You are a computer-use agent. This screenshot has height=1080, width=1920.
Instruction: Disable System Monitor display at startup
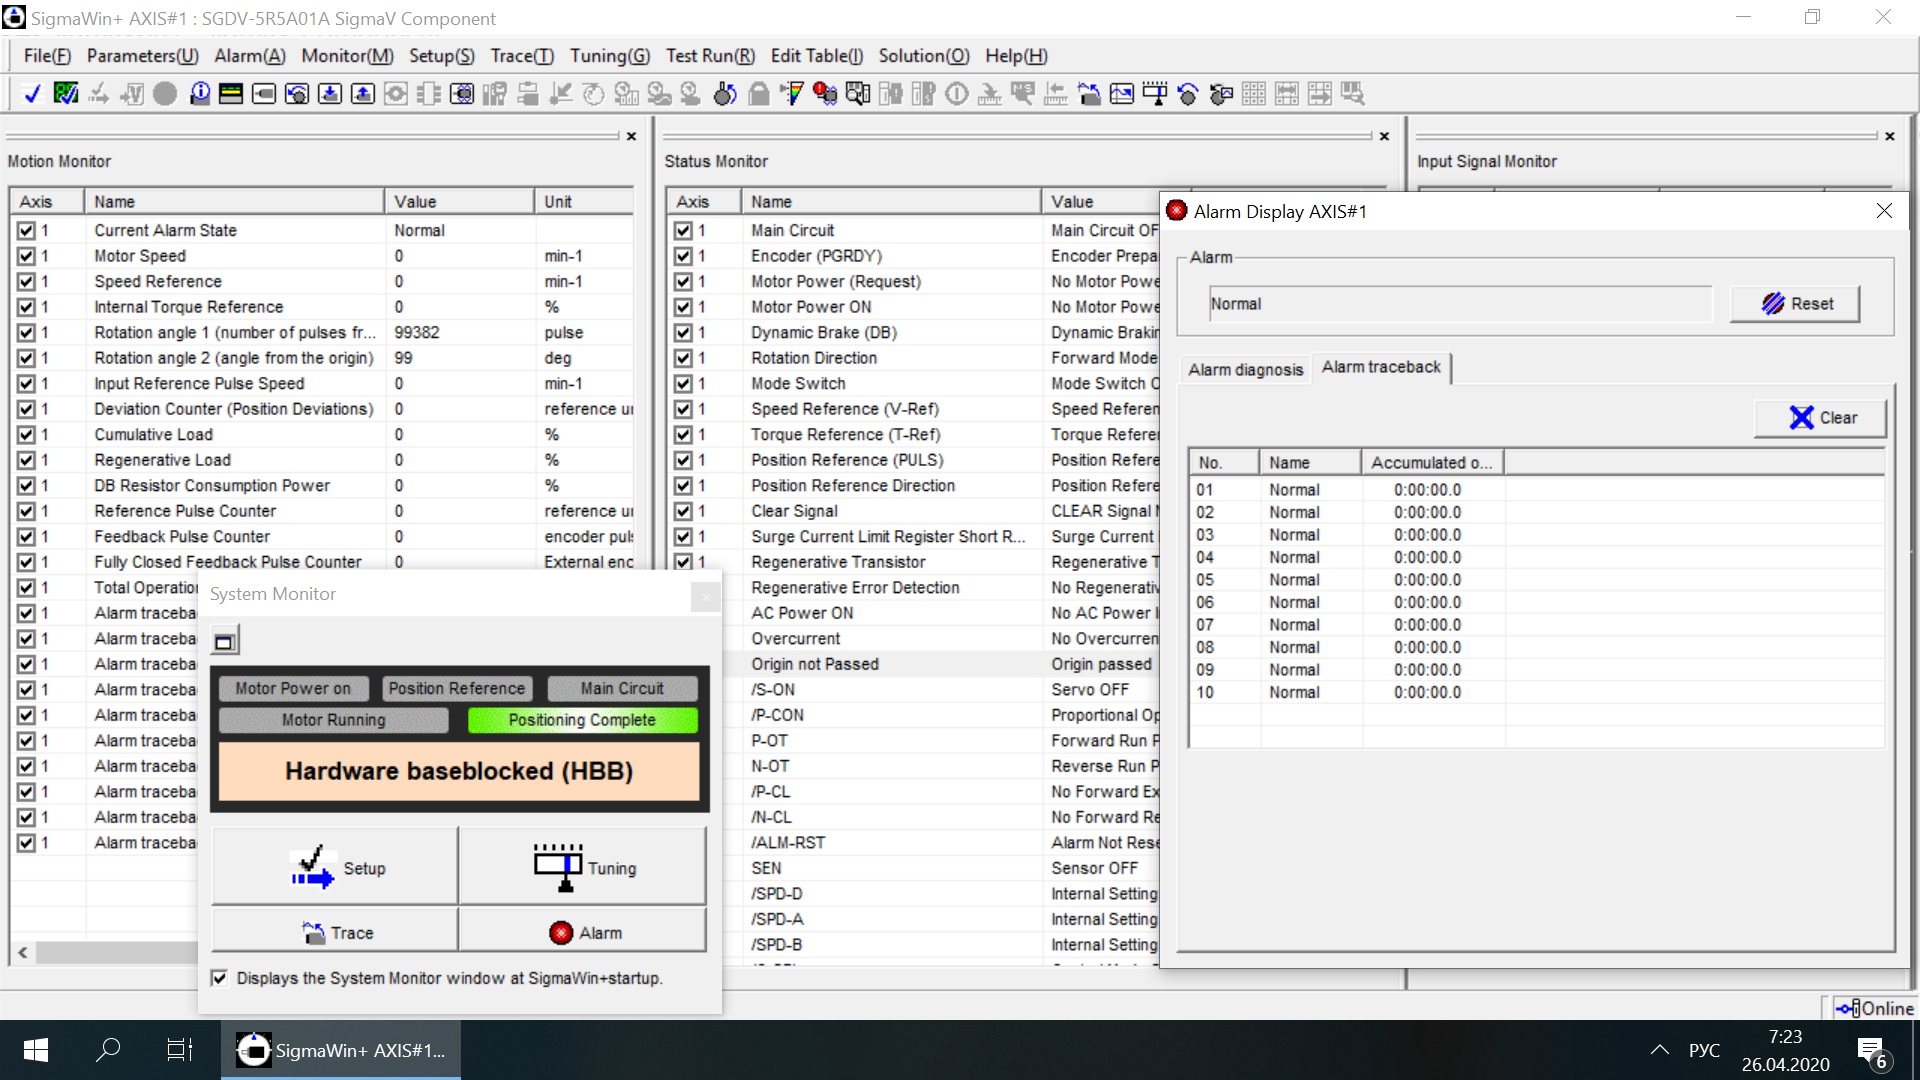tap(219, 978)
